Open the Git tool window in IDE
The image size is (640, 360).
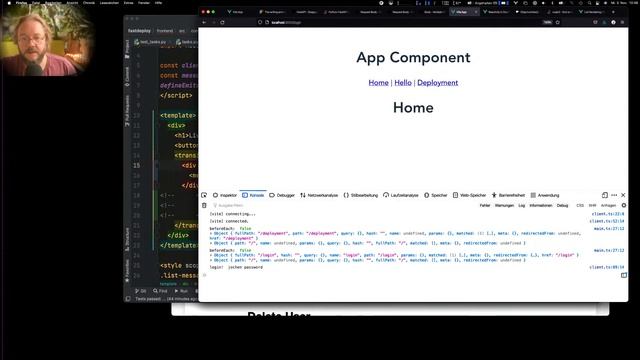click(140, 291)
